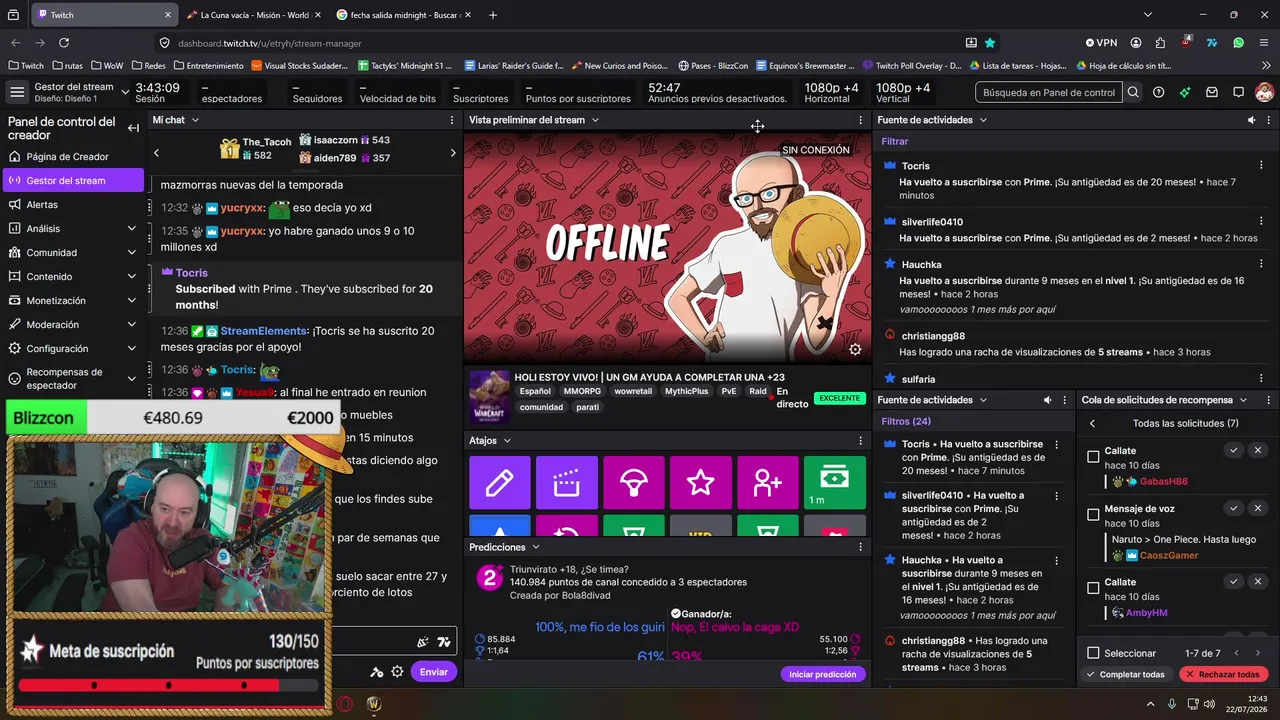This screenshot has height=720, width=1280.
Task: Show next gifter leaderboard entries in chat
Action: pos(452,153)
